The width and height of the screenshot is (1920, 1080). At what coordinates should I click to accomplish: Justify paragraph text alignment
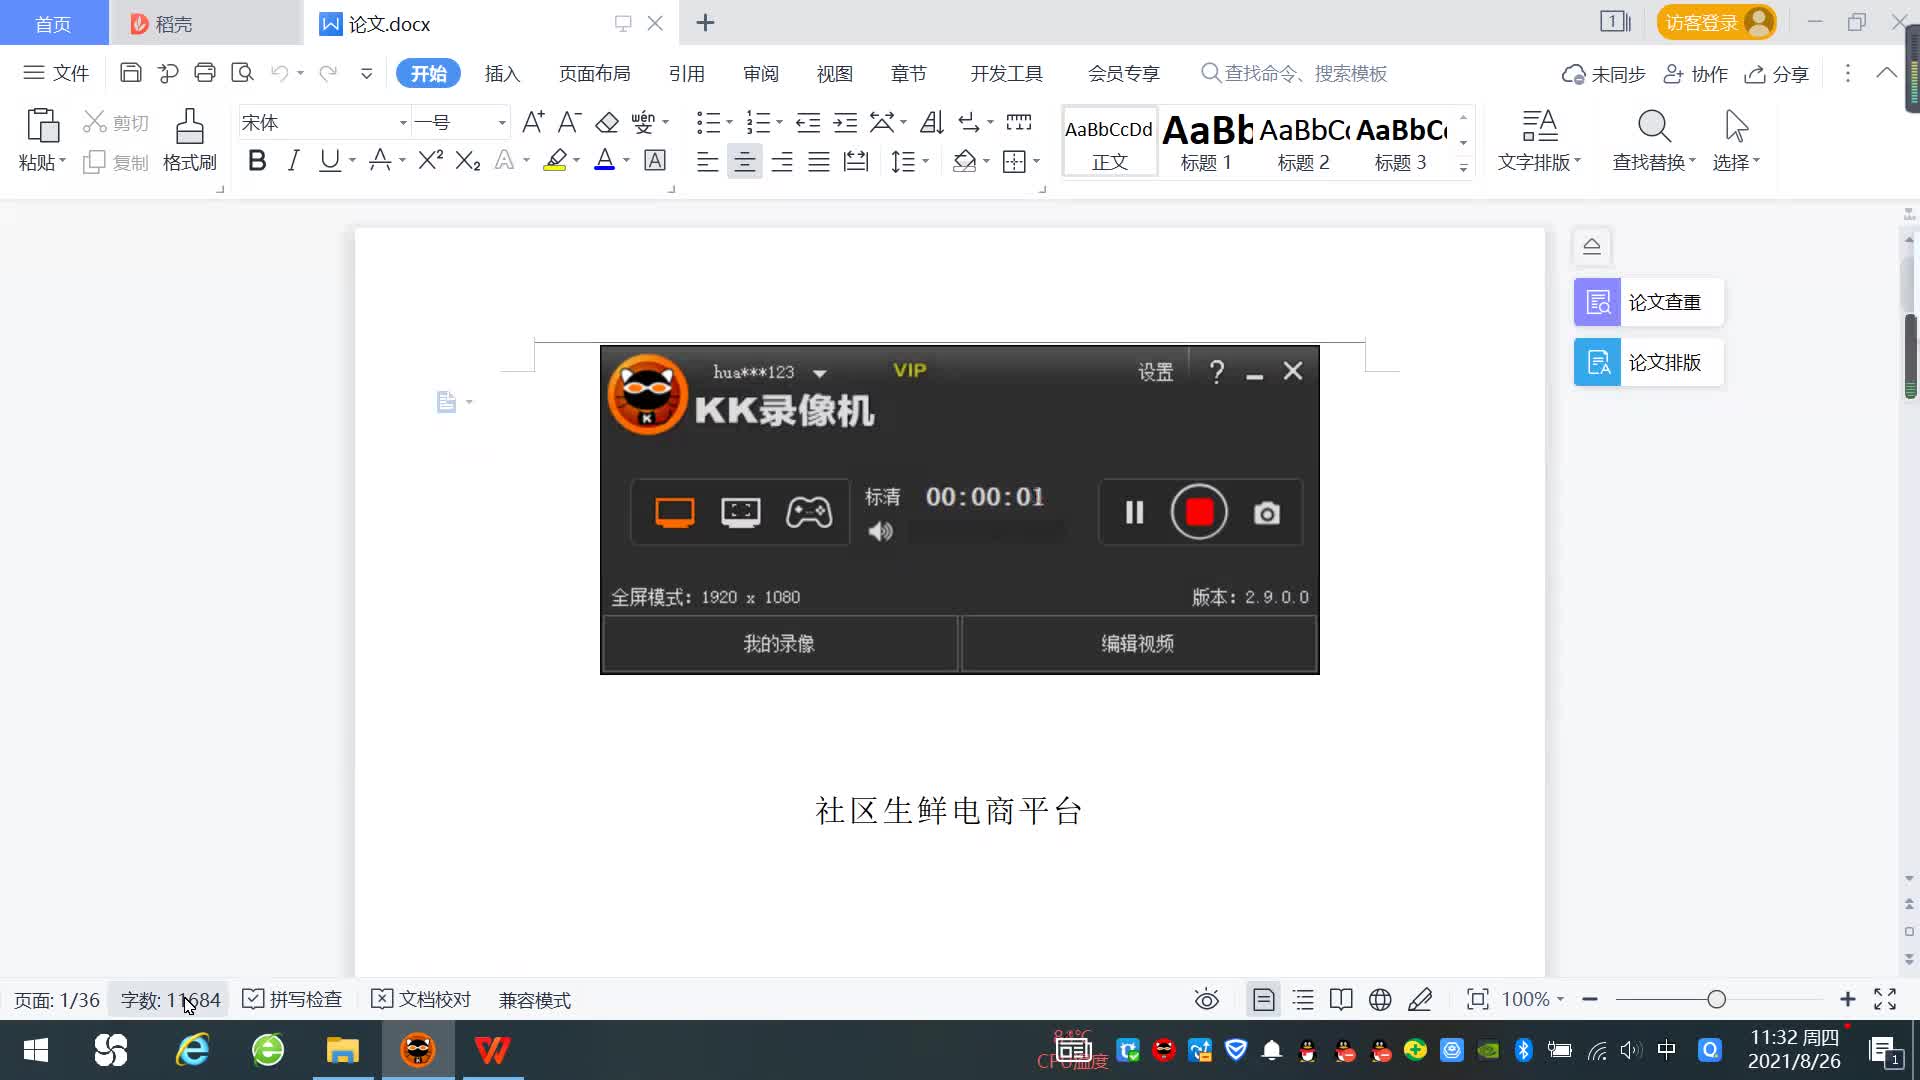819,161
